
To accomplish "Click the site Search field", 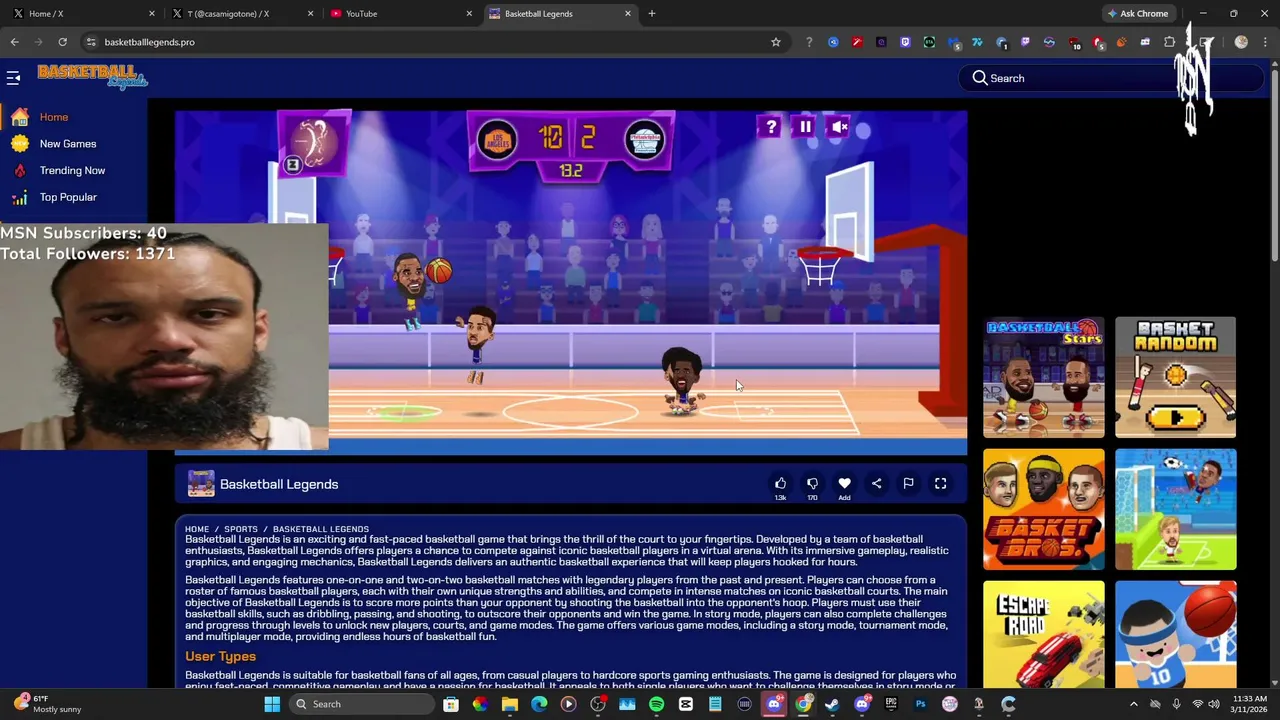I will [x=1110, y=78].
